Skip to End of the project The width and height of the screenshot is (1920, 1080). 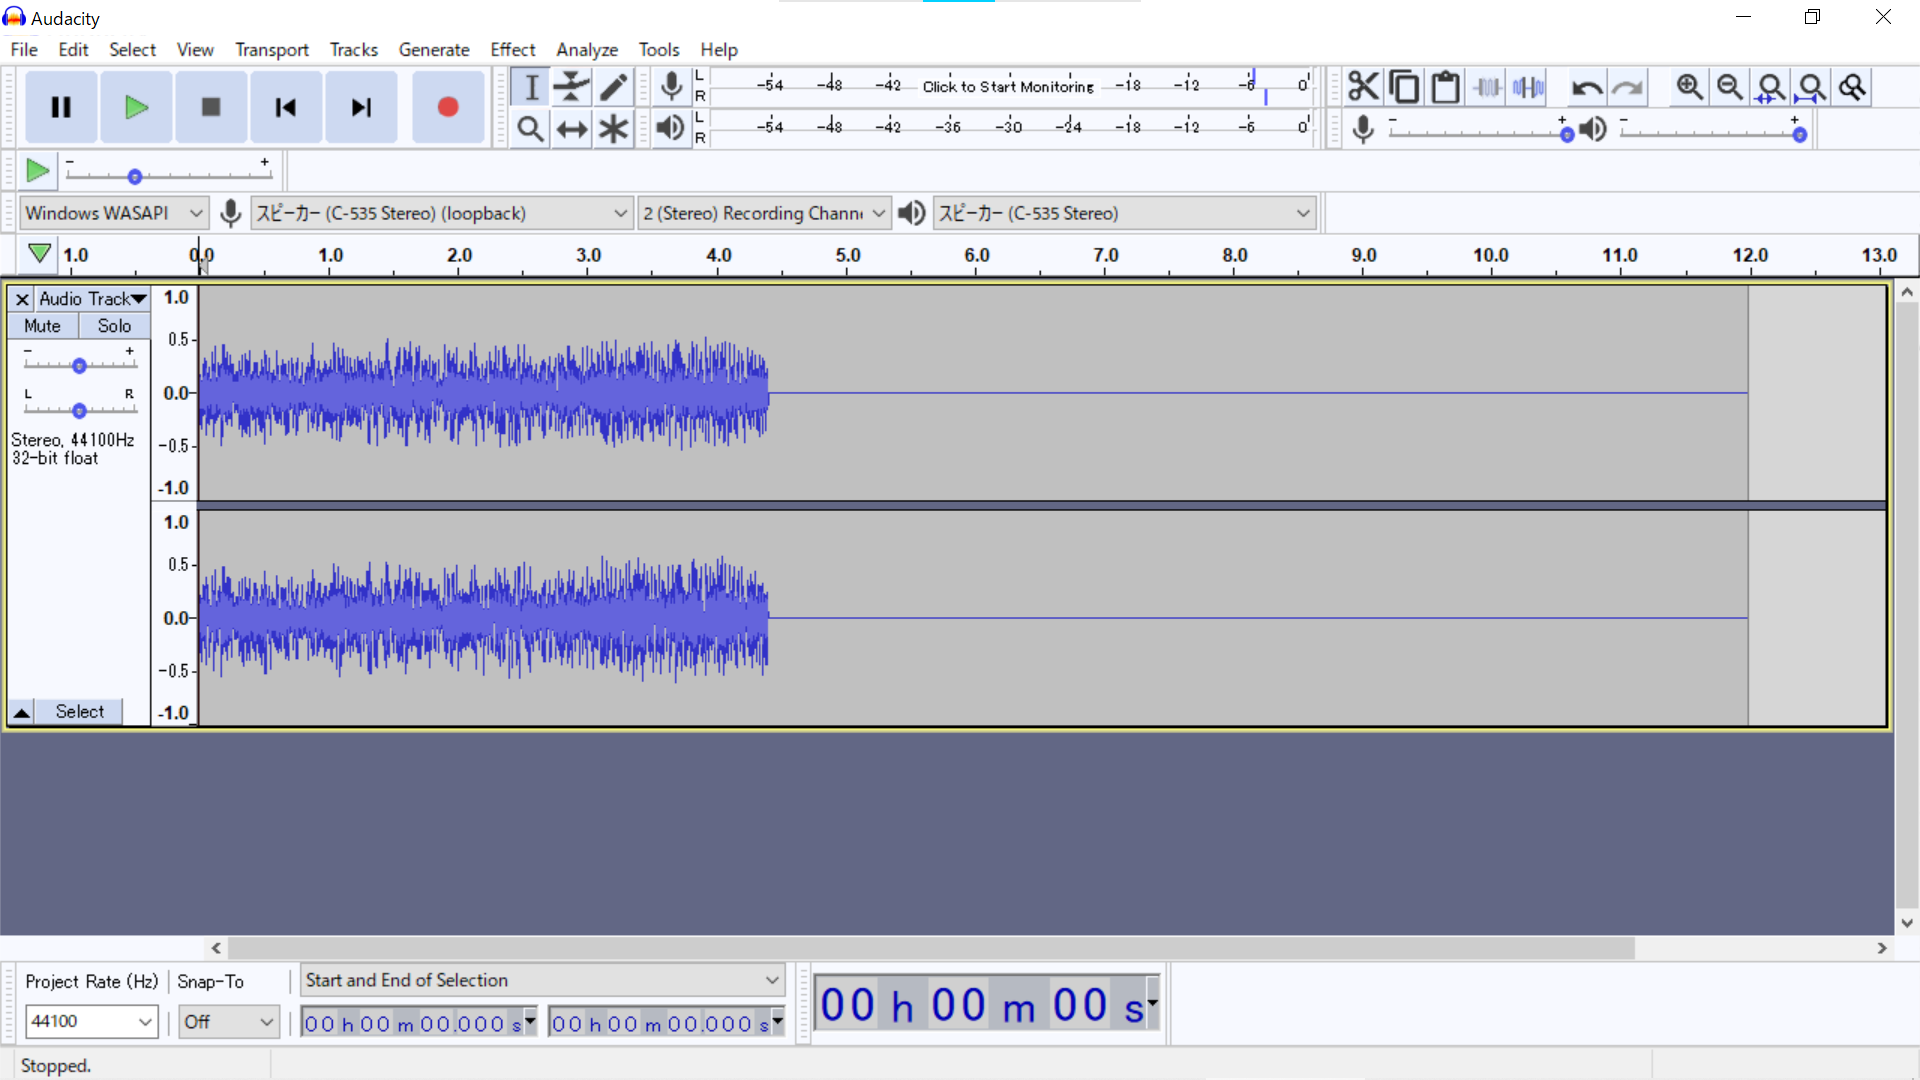(361, 107)
